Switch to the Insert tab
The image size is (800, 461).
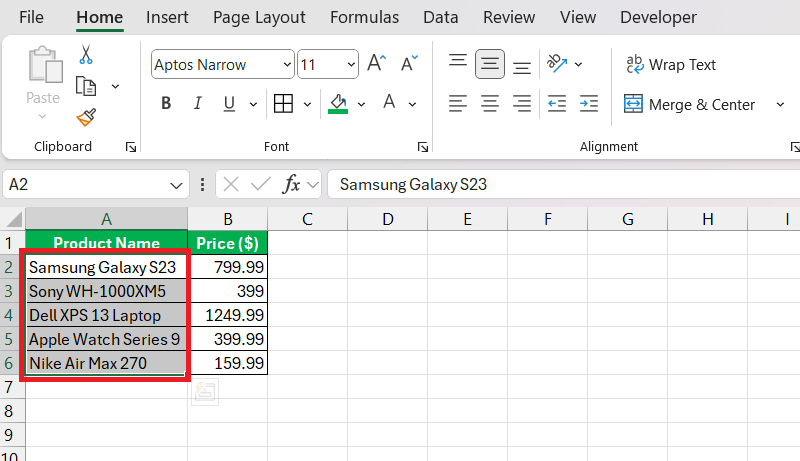(x=167, y=17)
